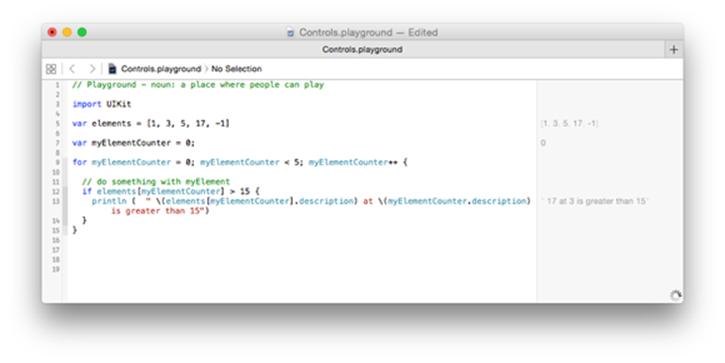Screen dimensions: 725x363
Task: Click result '17 at 3 is greater than 15'
Action: (x=596, y=201)
